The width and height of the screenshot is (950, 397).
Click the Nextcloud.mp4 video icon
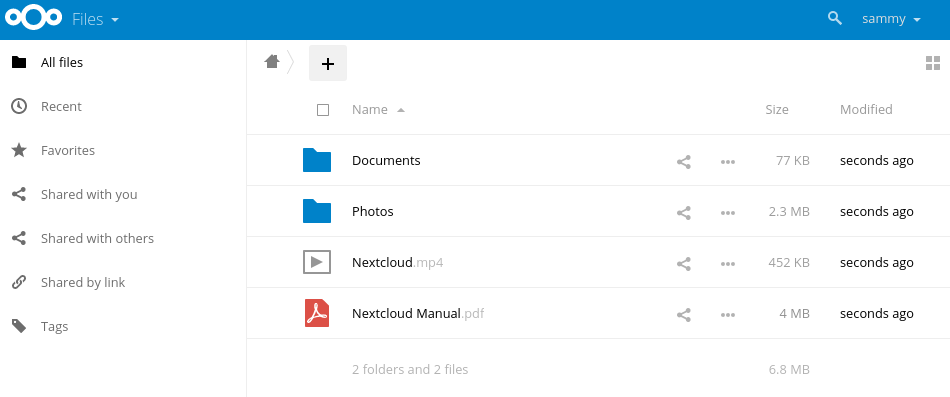pyautogui.click(x=317, y=262)
